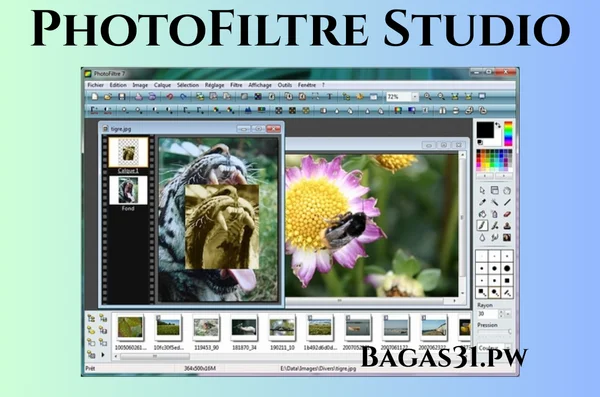The image size is (600, 397).
Task: Open the 72% zoom dropdown
Action: coord(415,97)
